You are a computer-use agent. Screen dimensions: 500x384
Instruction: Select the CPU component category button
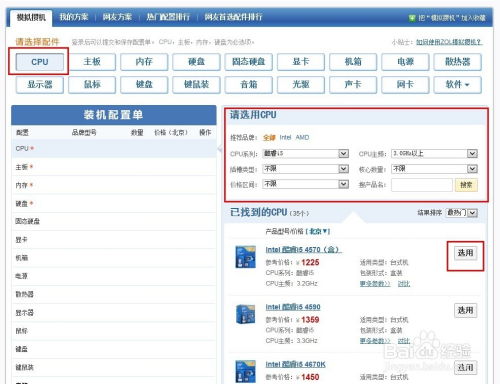[x=40, y=62]
